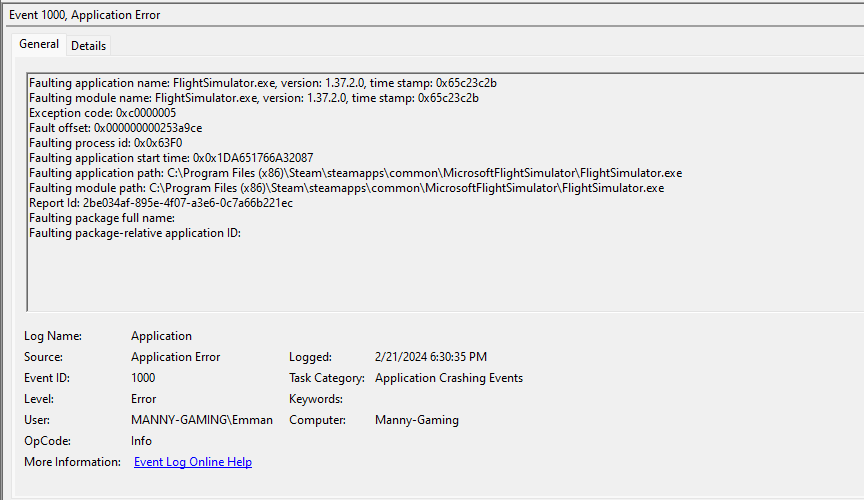Viewport: 864px width, 500px height.
Task: Click the Source value Application Error
Action: point(175,357)
